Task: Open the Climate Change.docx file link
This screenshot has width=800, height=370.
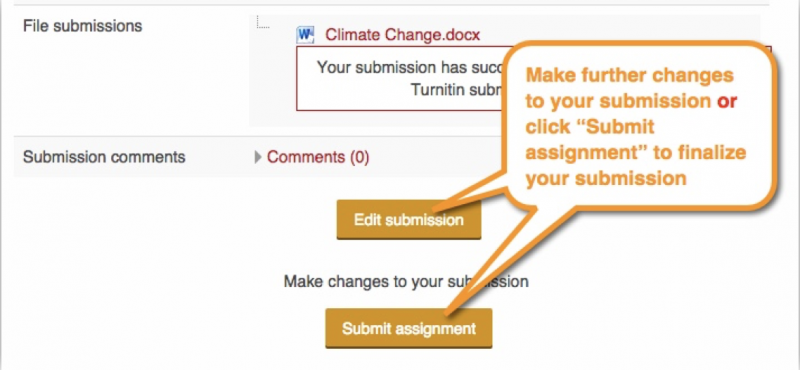Action: pos(403,35)
